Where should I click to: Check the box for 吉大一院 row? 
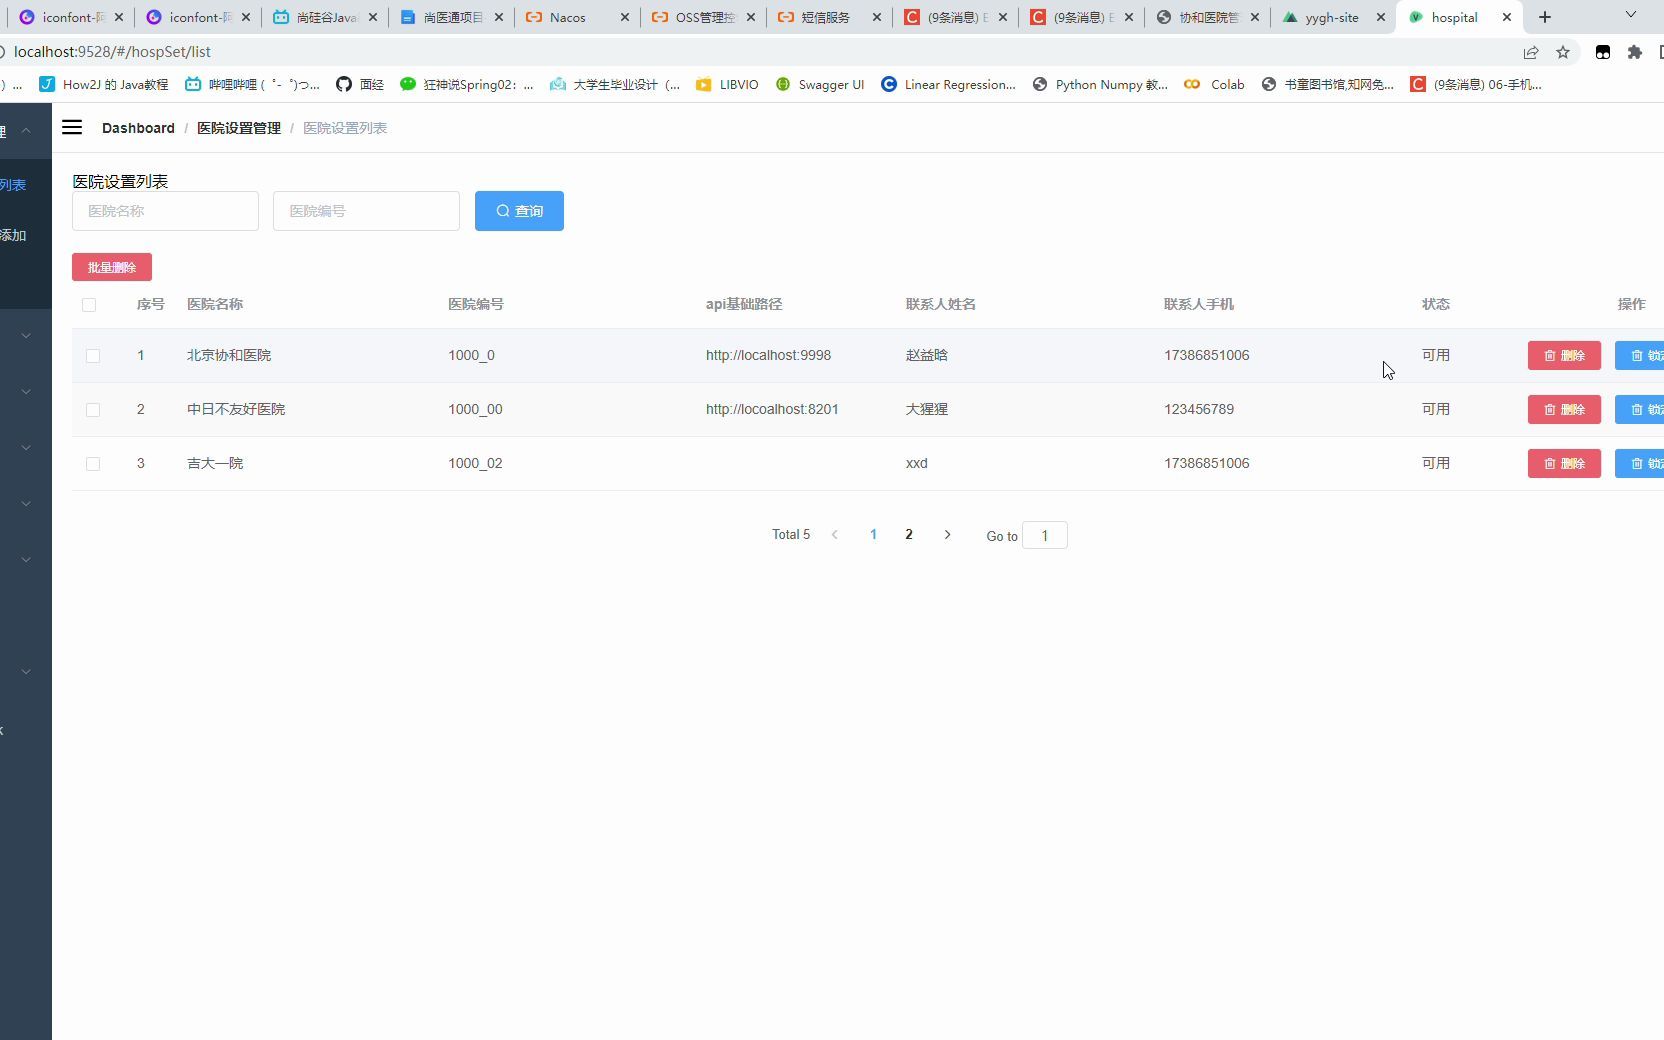[93, 464]
